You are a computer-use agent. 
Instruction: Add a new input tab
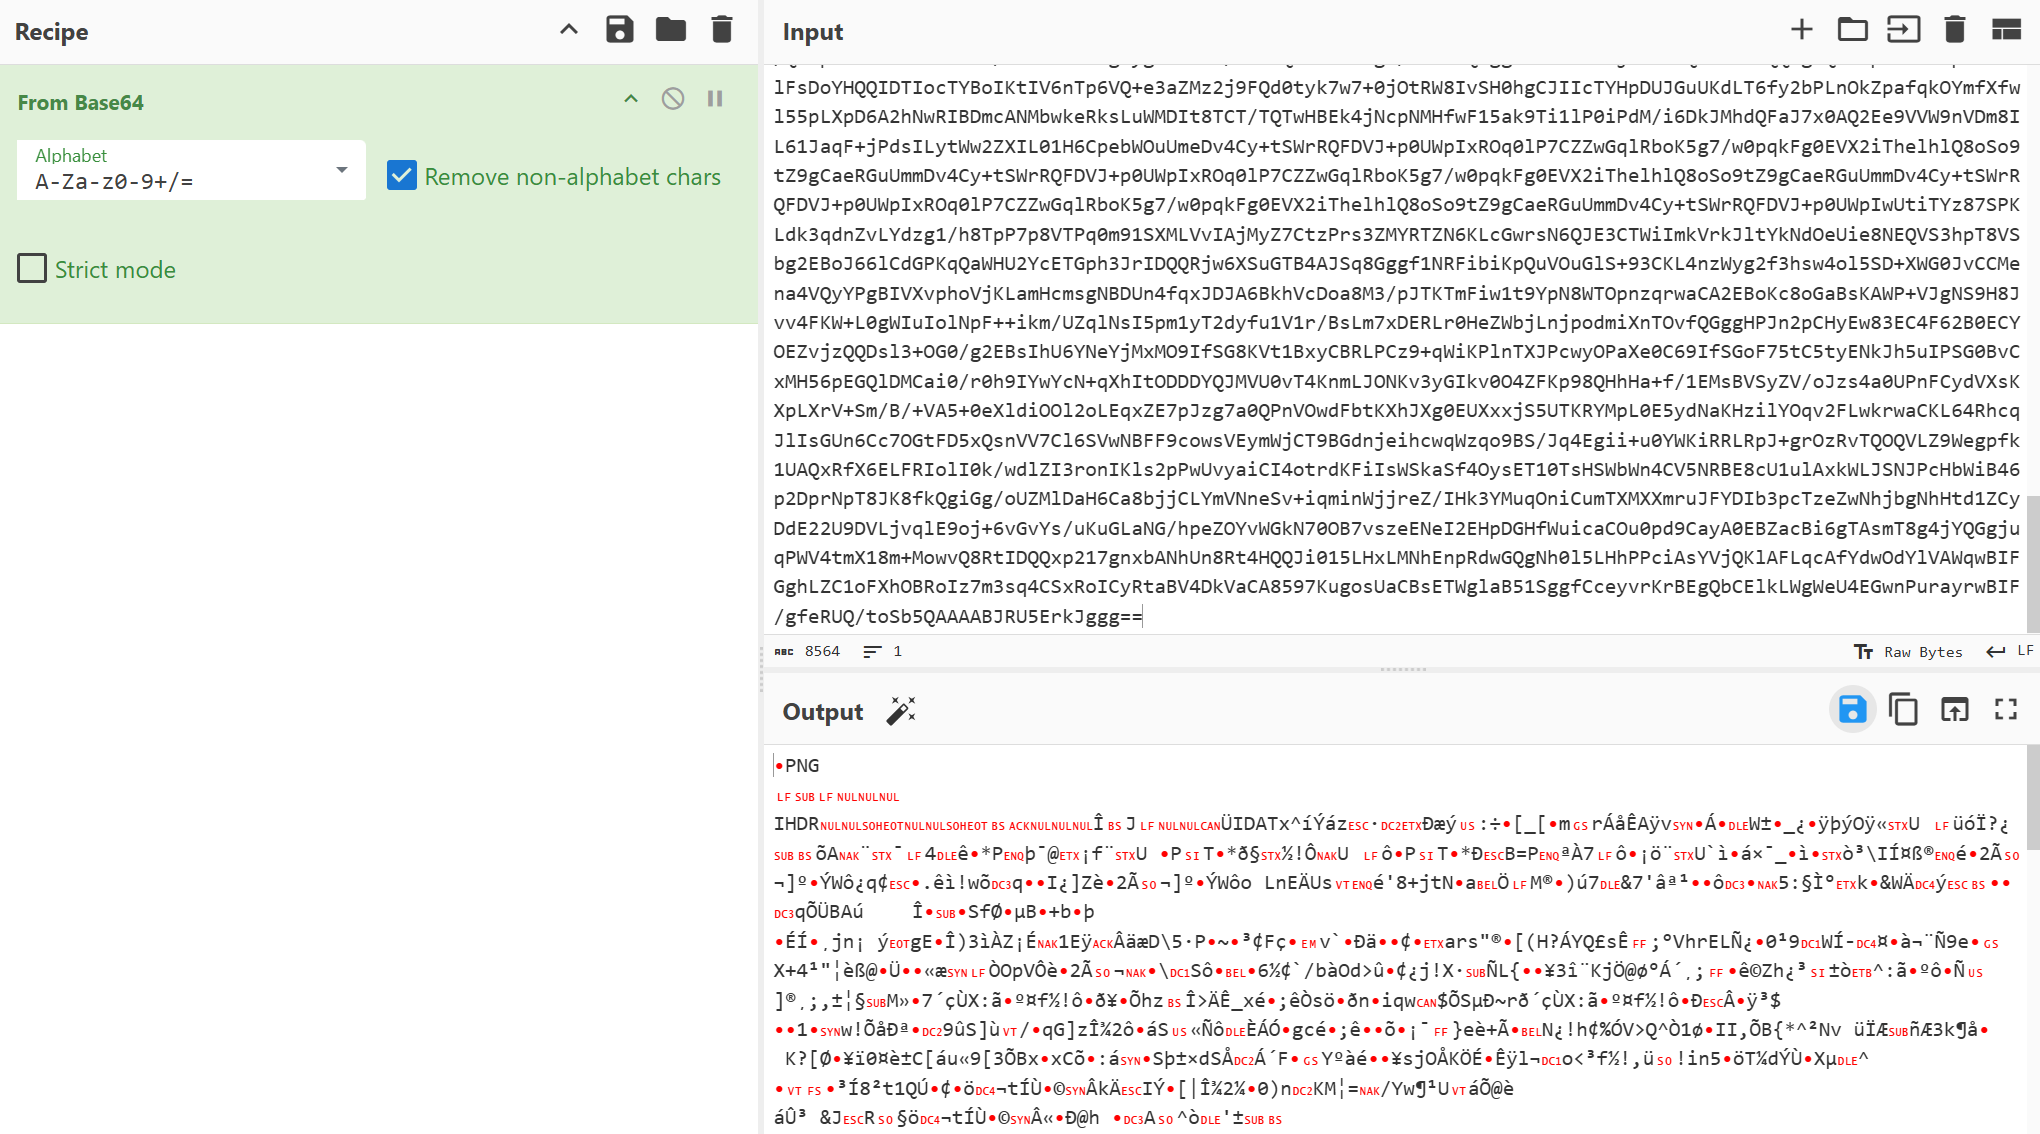click(x=1801, y=30)
